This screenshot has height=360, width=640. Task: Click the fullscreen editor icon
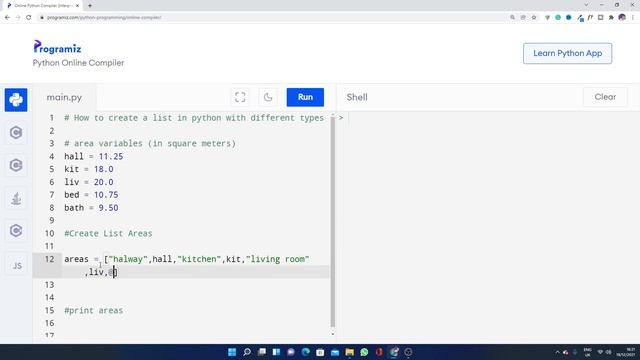240,97
